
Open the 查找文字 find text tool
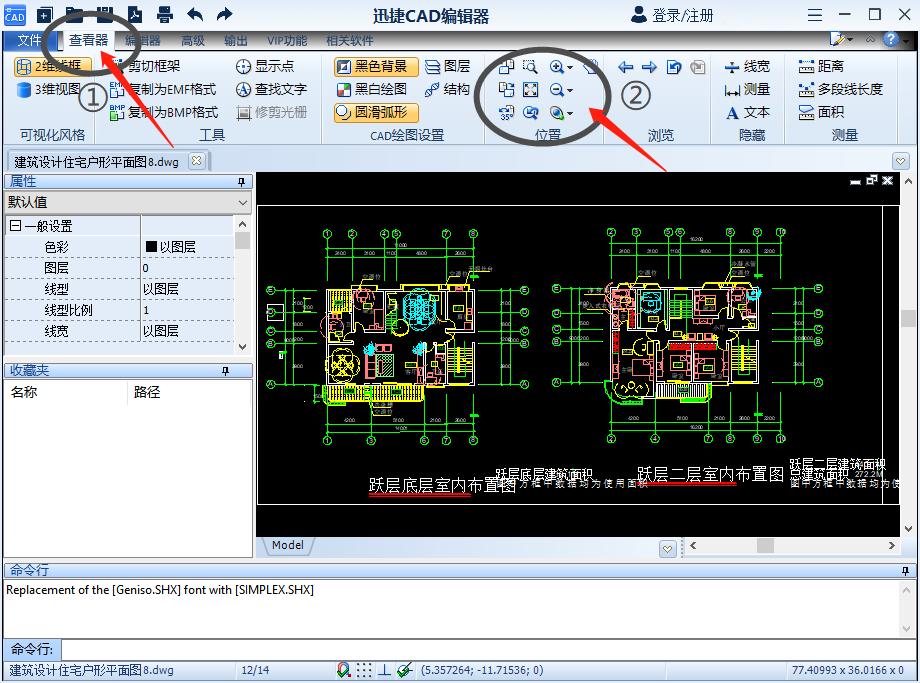272,91
